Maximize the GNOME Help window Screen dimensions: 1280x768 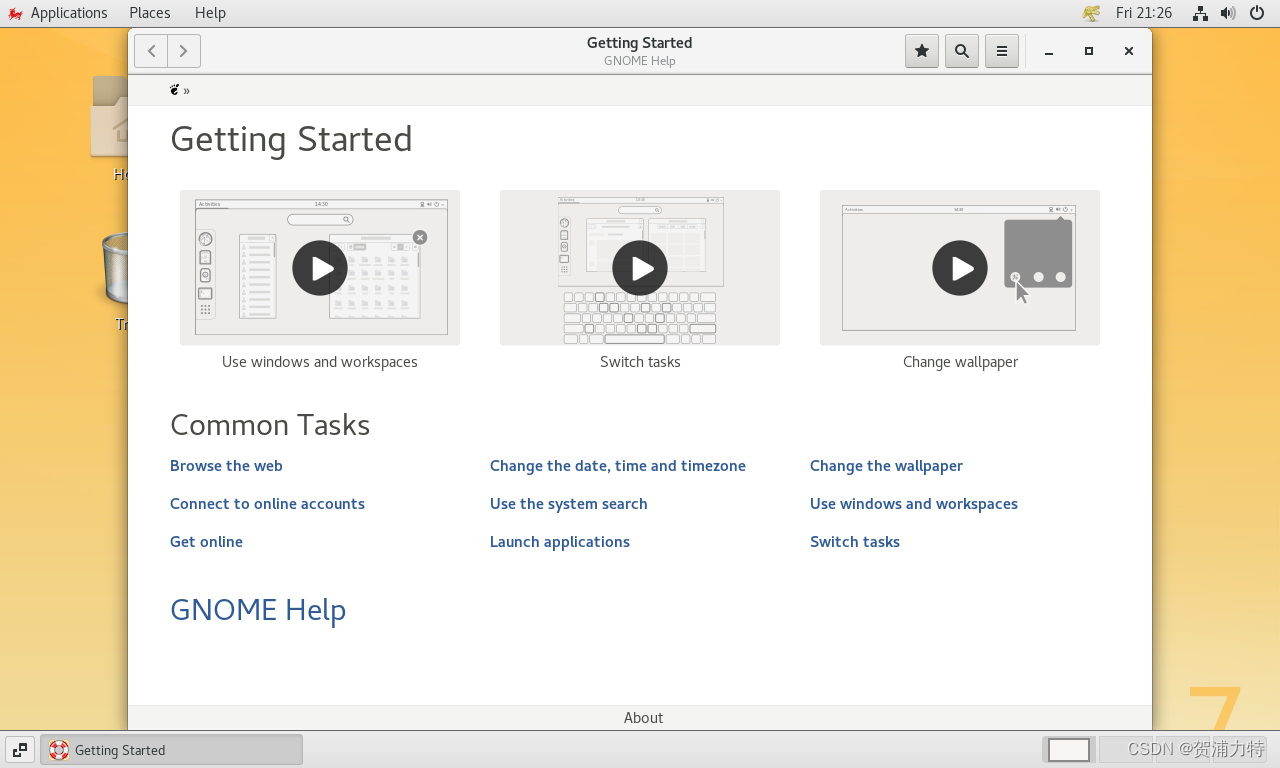[1089, 52]
